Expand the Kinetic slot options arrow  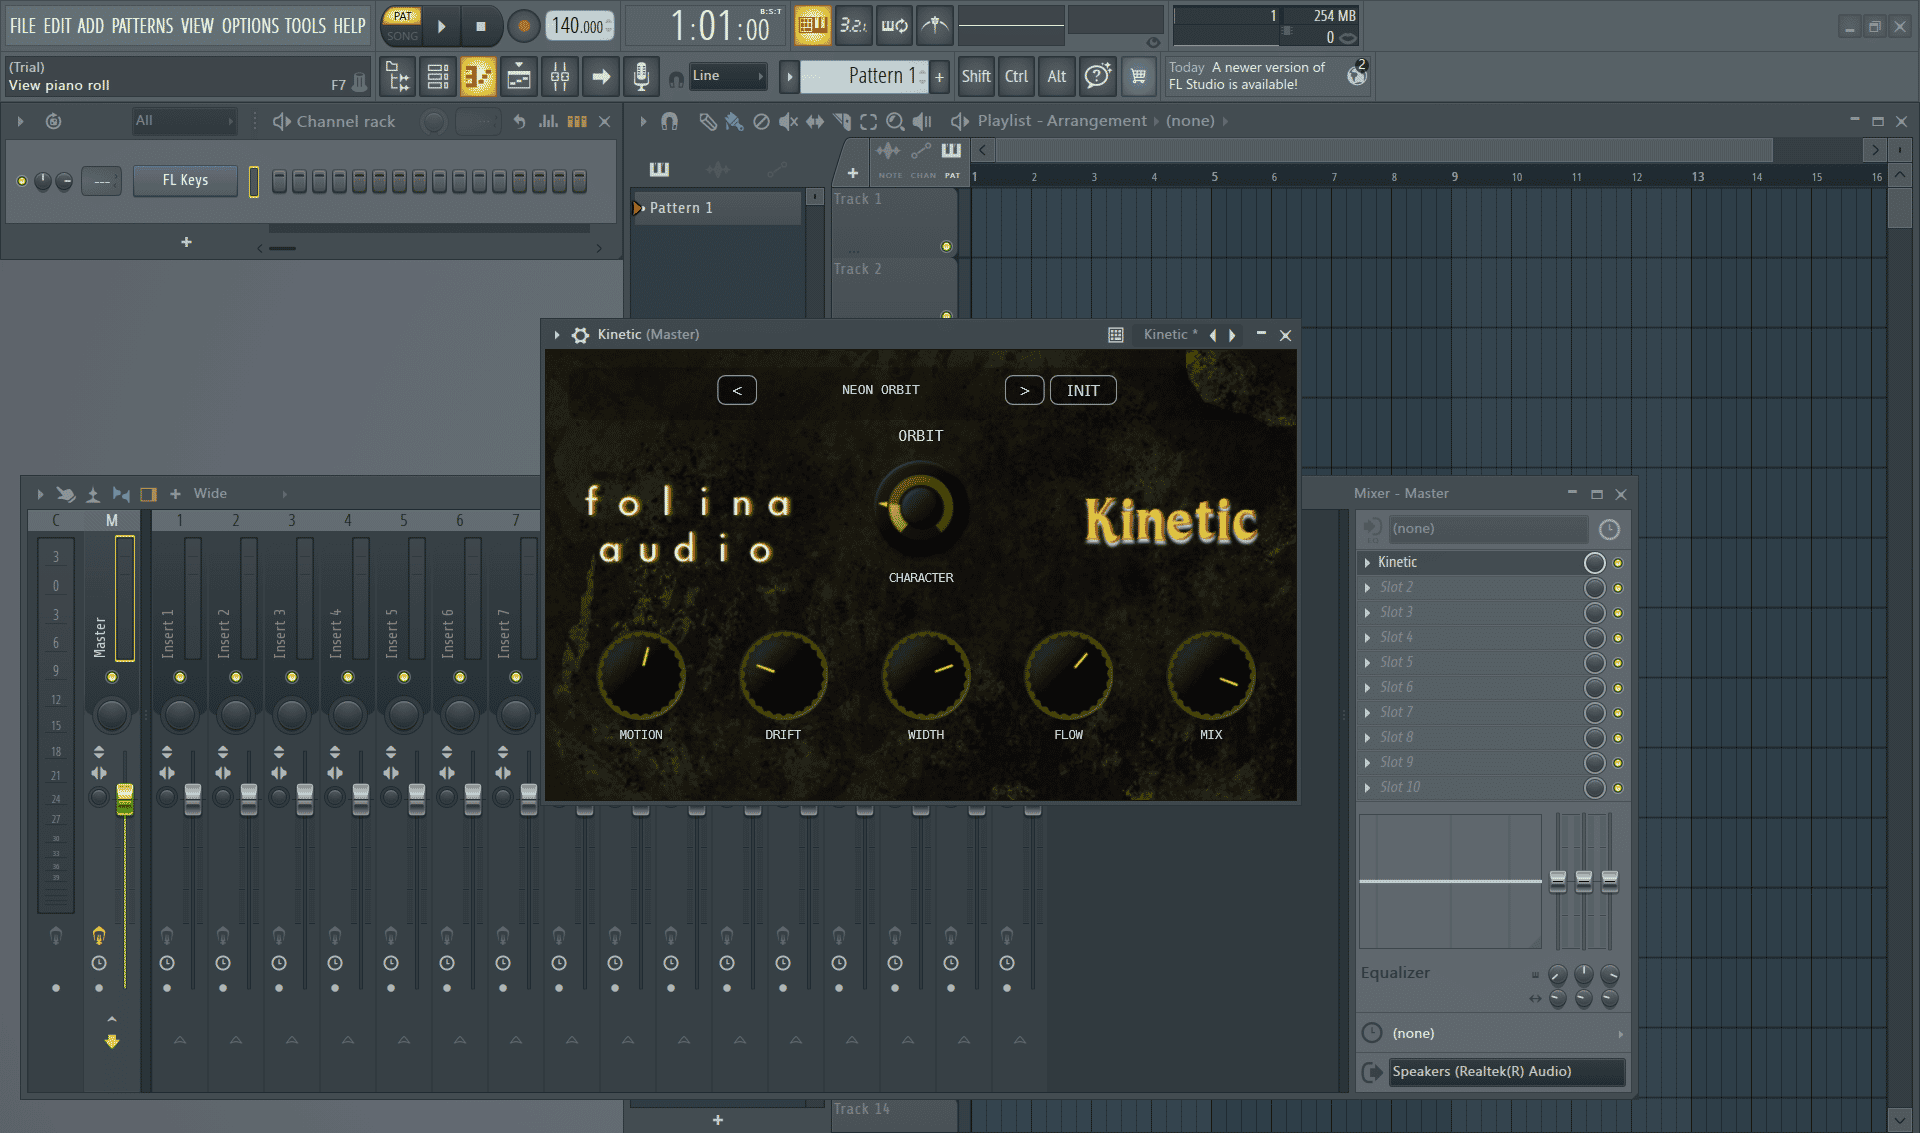[x=1367, y=563]
